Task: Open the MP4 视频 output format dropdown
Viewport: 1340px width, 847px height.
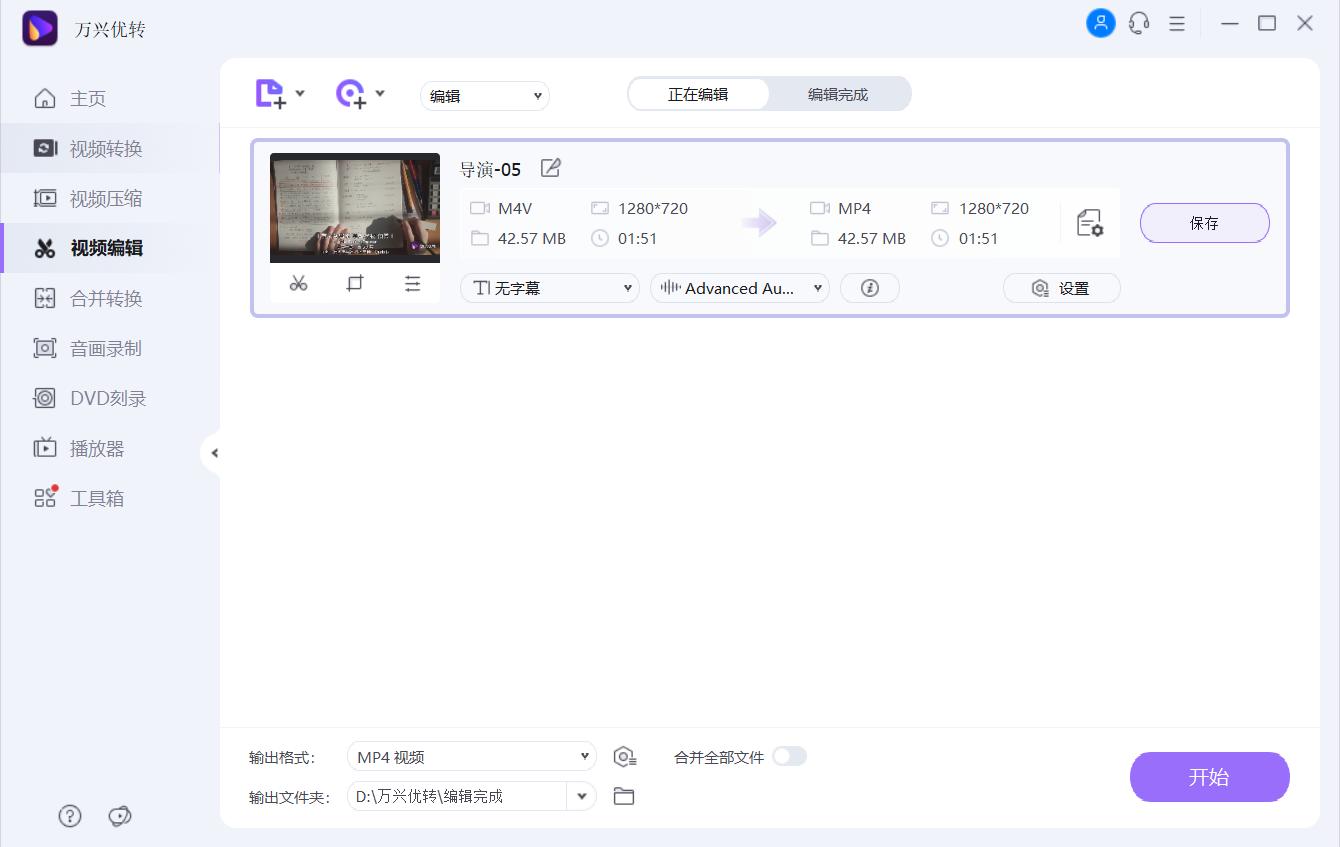Action: (470, 756)
